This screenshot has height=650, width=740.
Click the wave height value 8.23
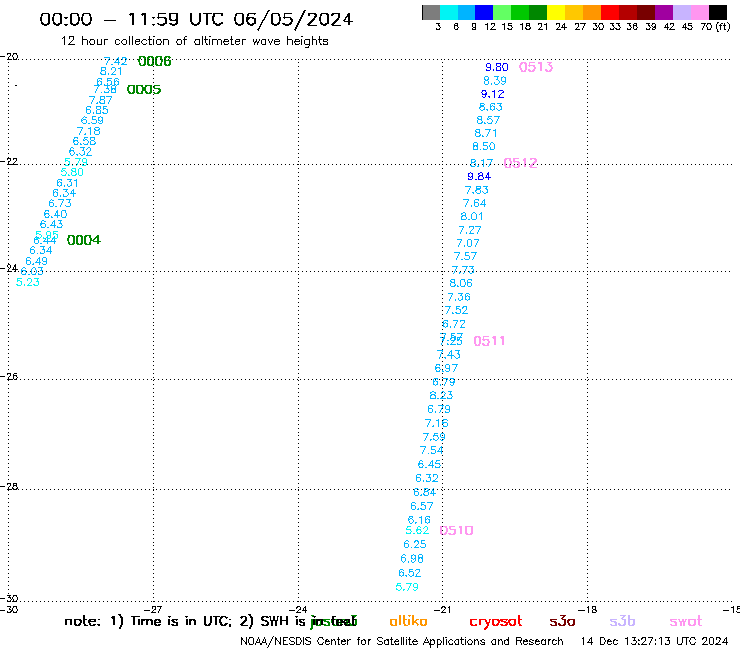(x=441, y=395)
